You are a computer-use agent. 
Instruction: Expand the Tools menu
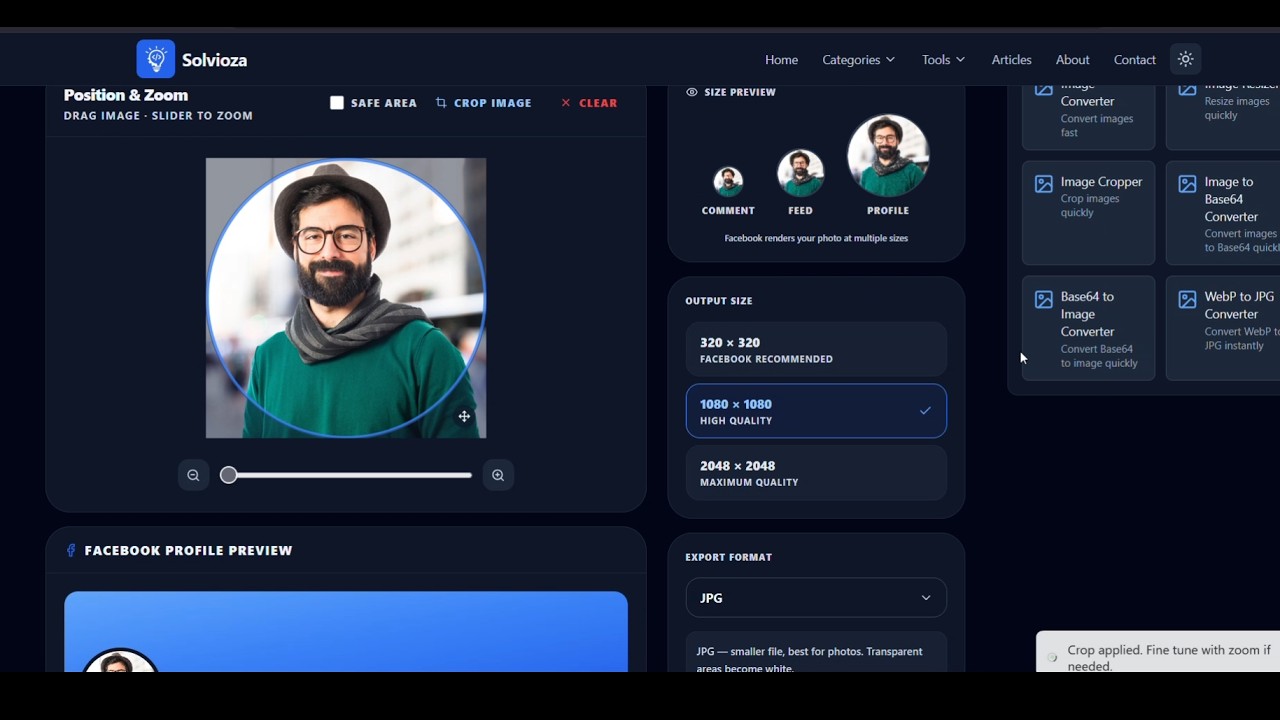(943, 60)
